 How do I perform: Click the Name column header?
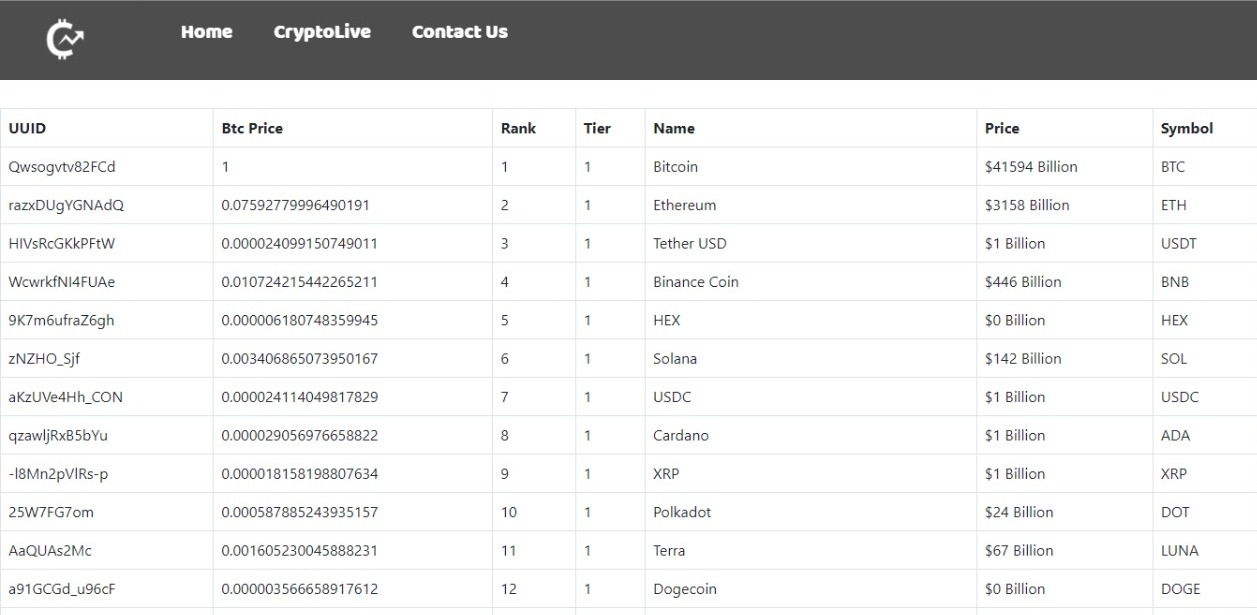point(811,128)
